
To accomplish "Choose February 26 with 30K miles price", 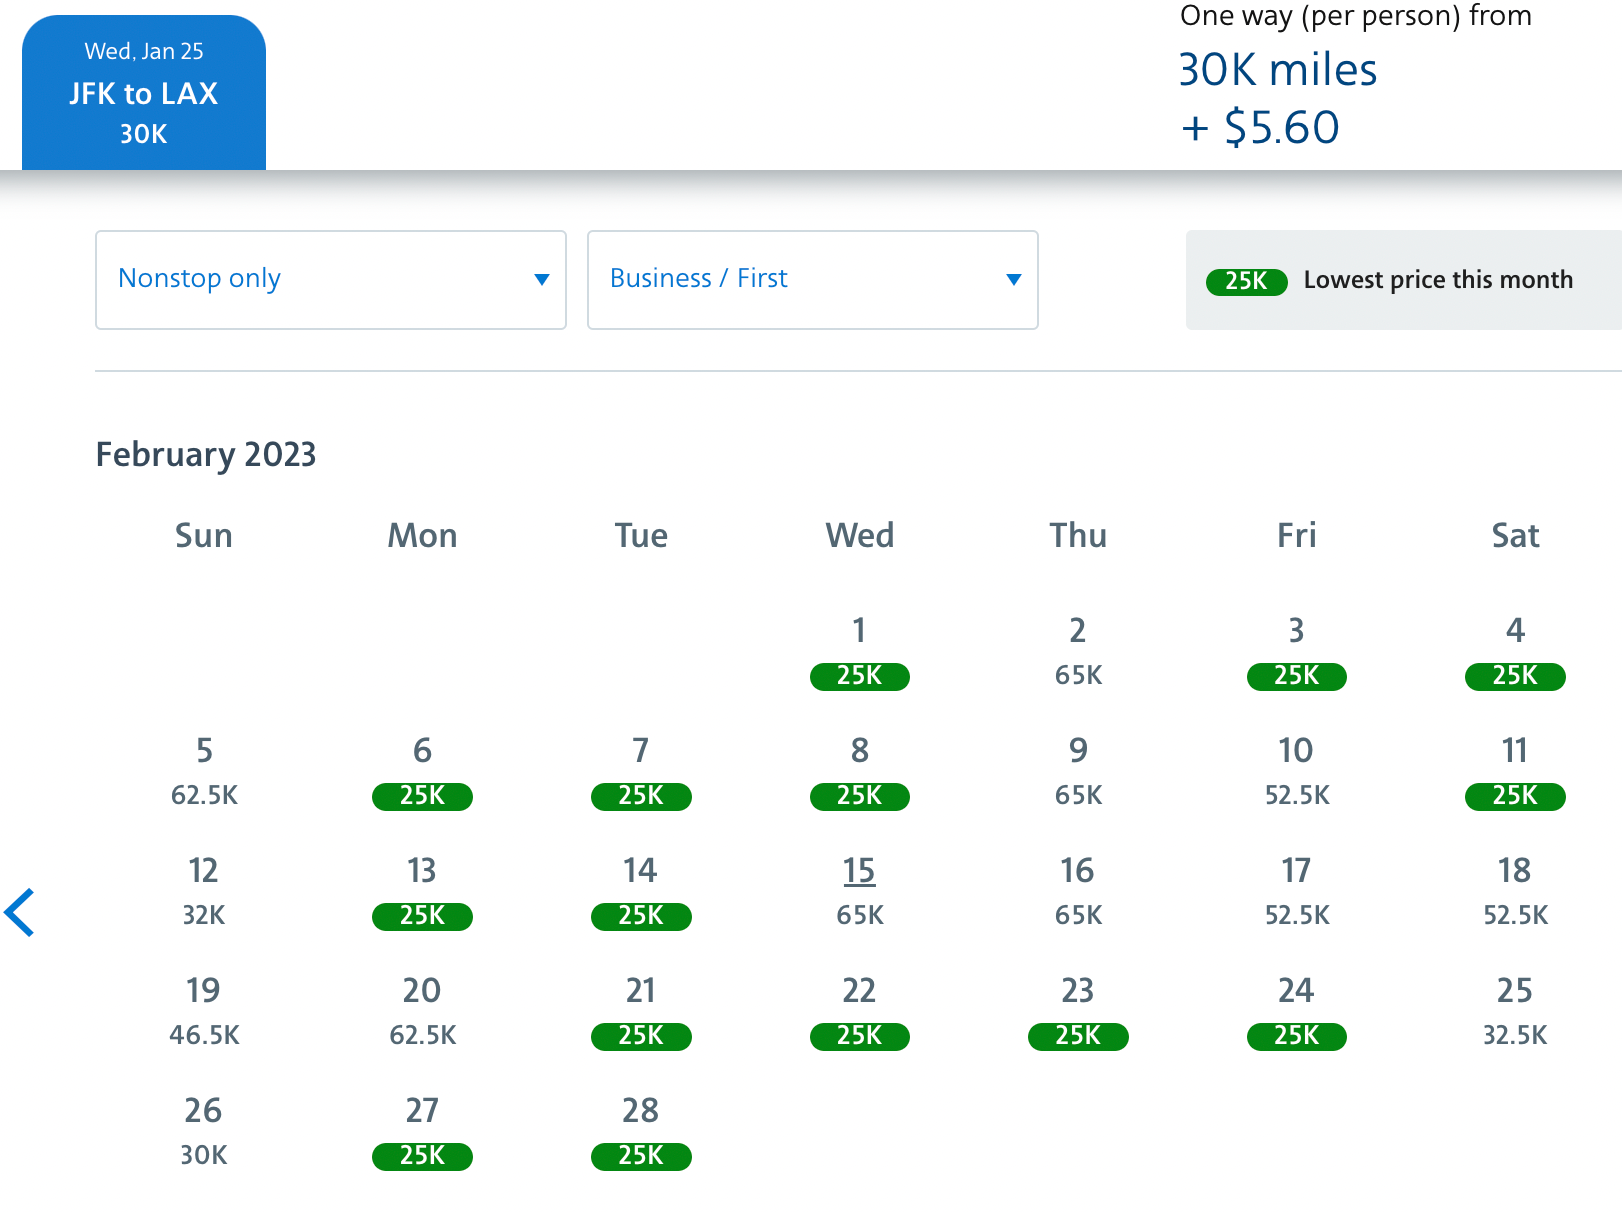I will click(203, 1131).
